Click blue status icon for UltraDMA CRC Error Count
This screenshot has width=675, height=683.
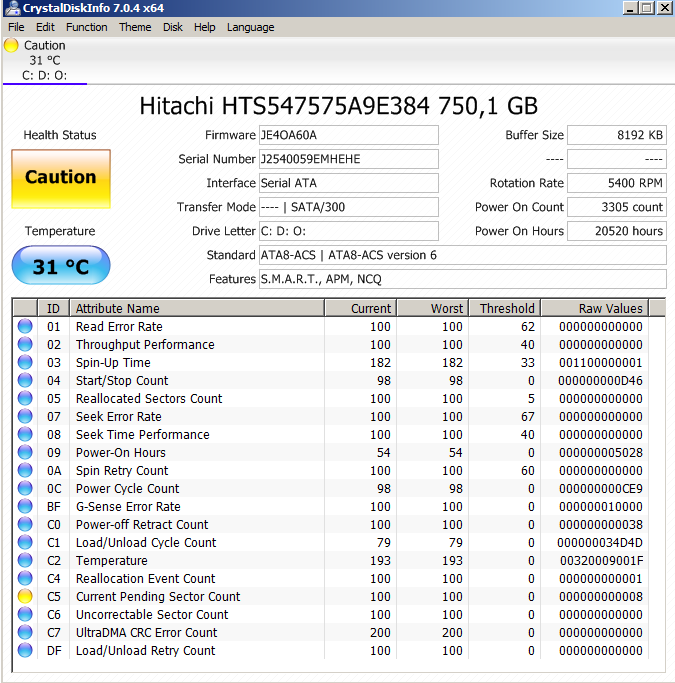click(25, 632)
